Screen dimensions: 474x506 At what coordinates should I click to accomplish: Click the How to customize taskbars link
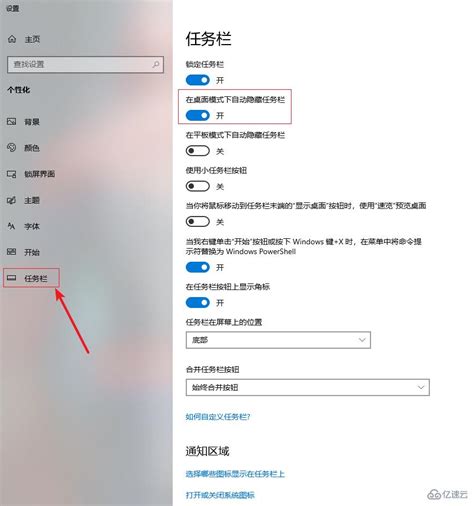click(x=218, y=417)
